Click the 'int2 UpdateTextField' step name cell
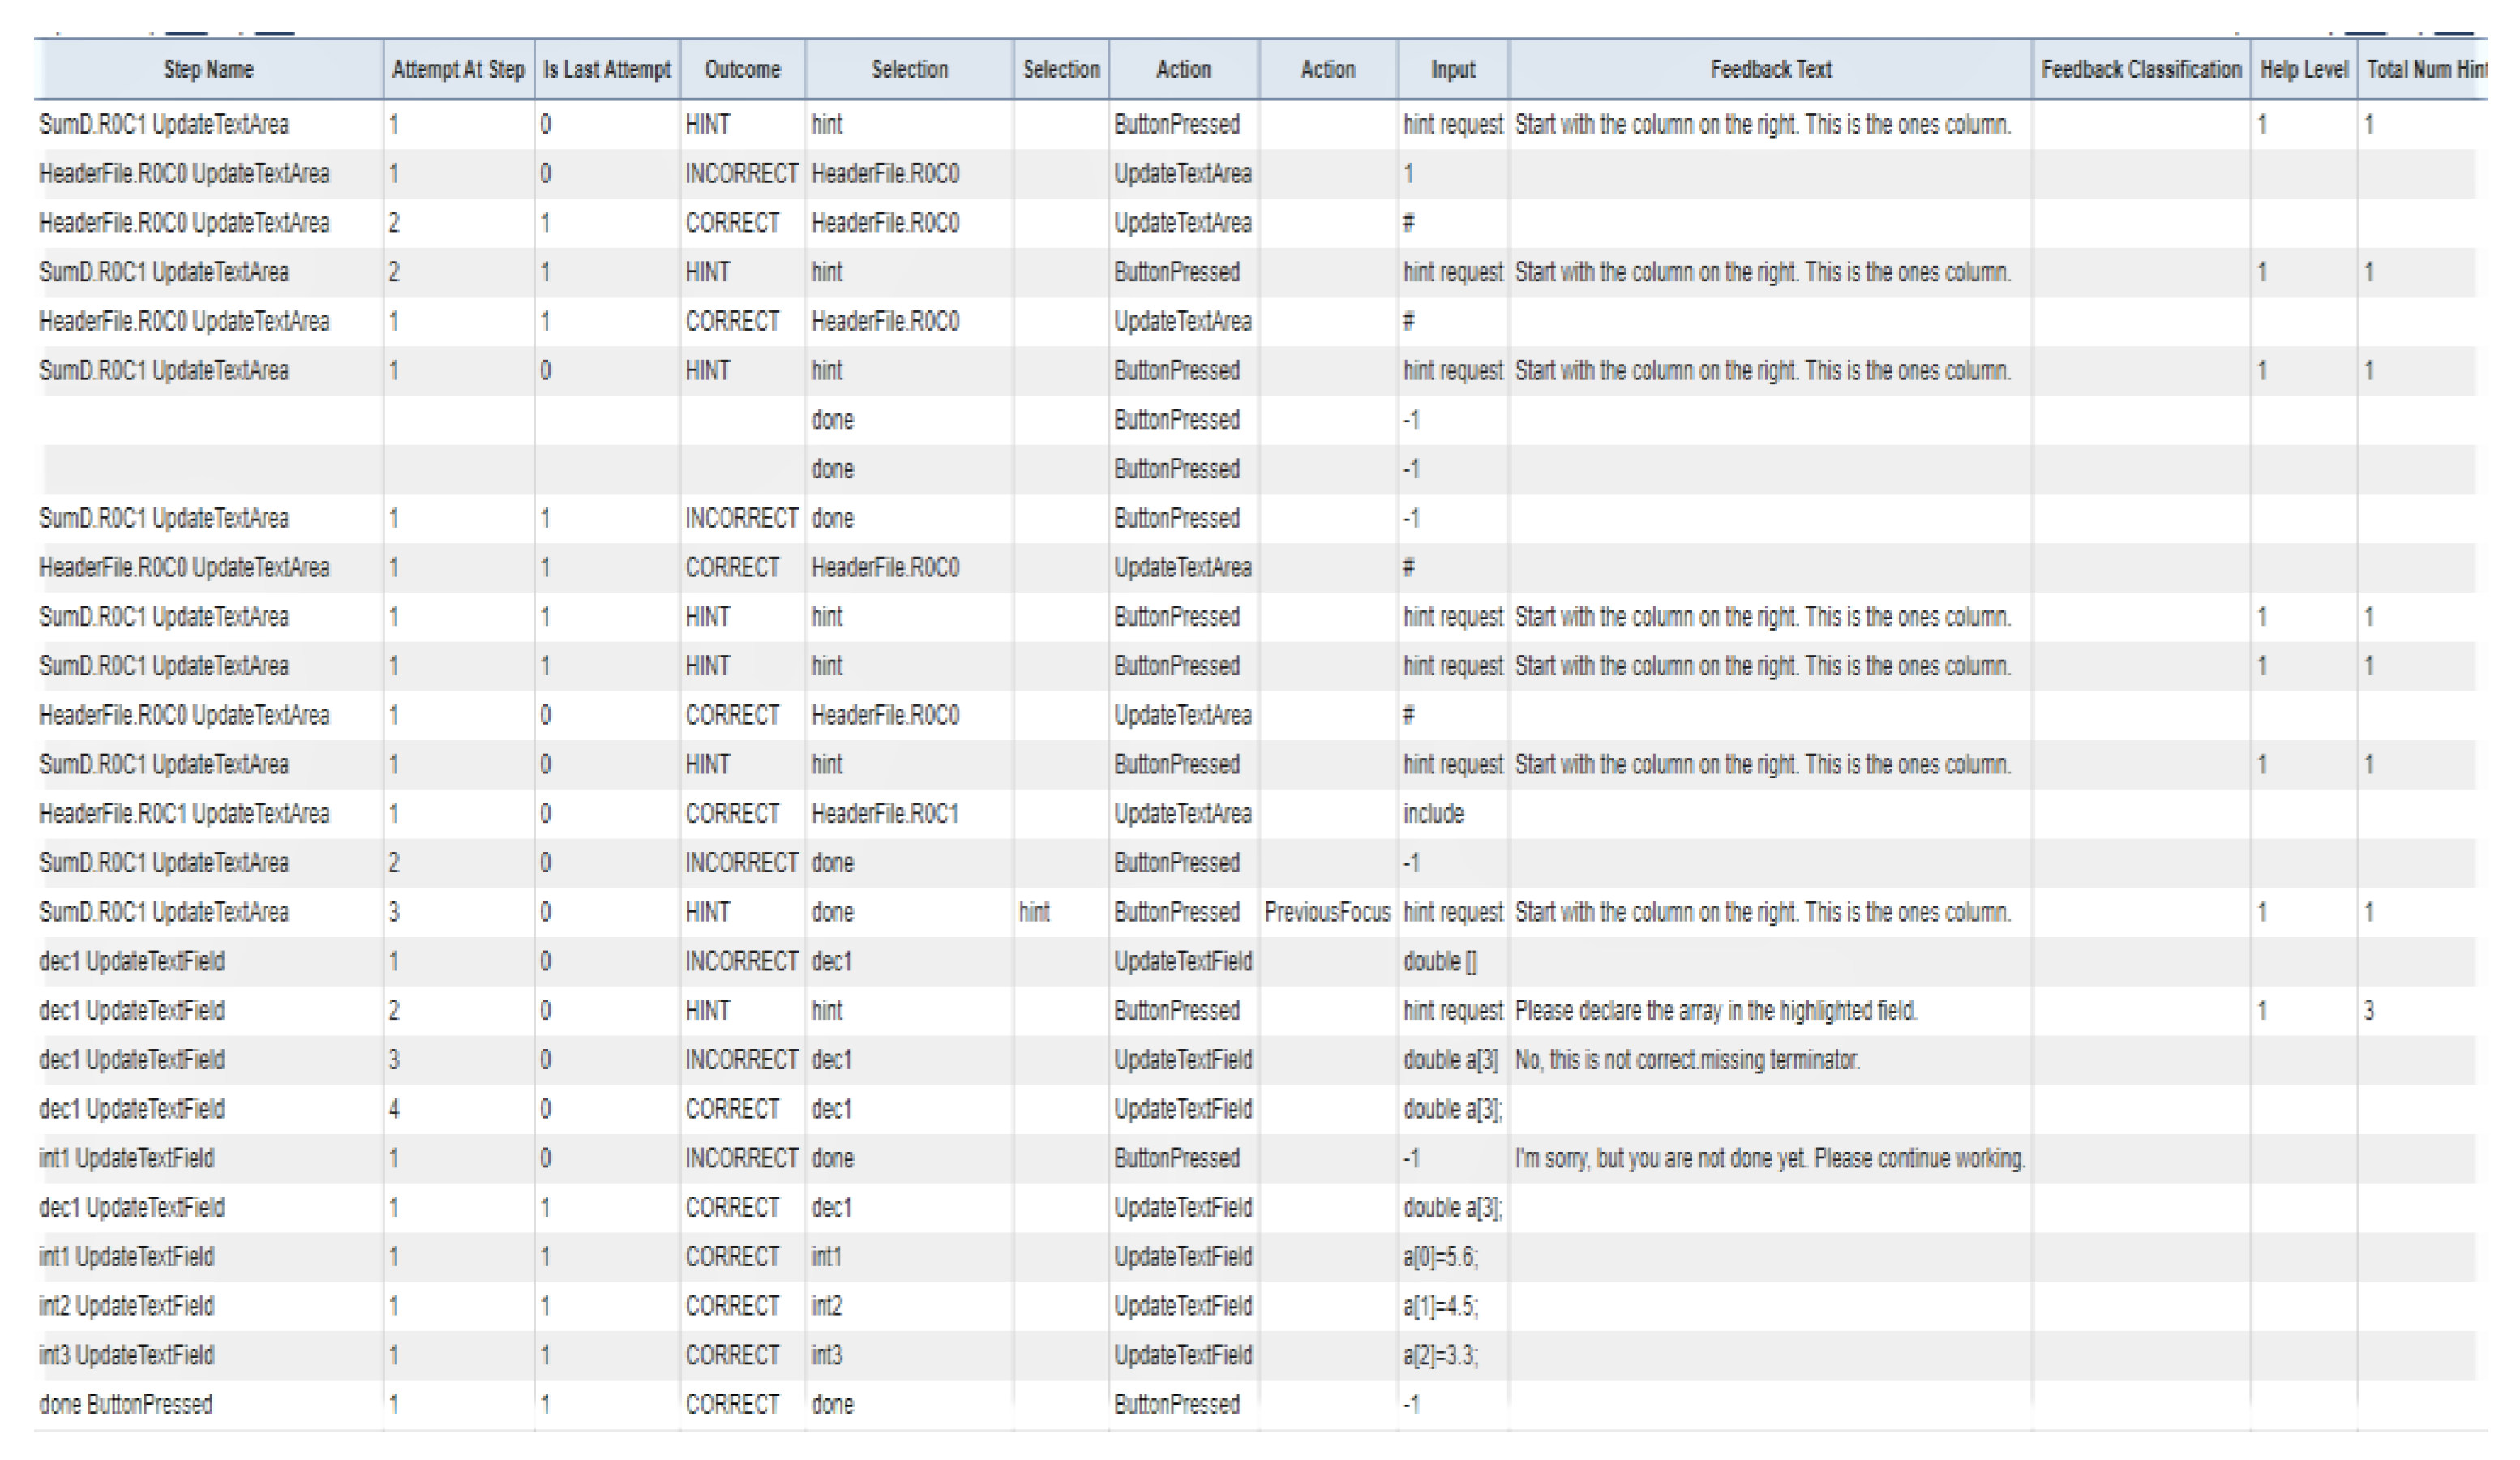Image resolution: width=2520 pixels, height=1460 pixels. click(x=126, y=1306)
